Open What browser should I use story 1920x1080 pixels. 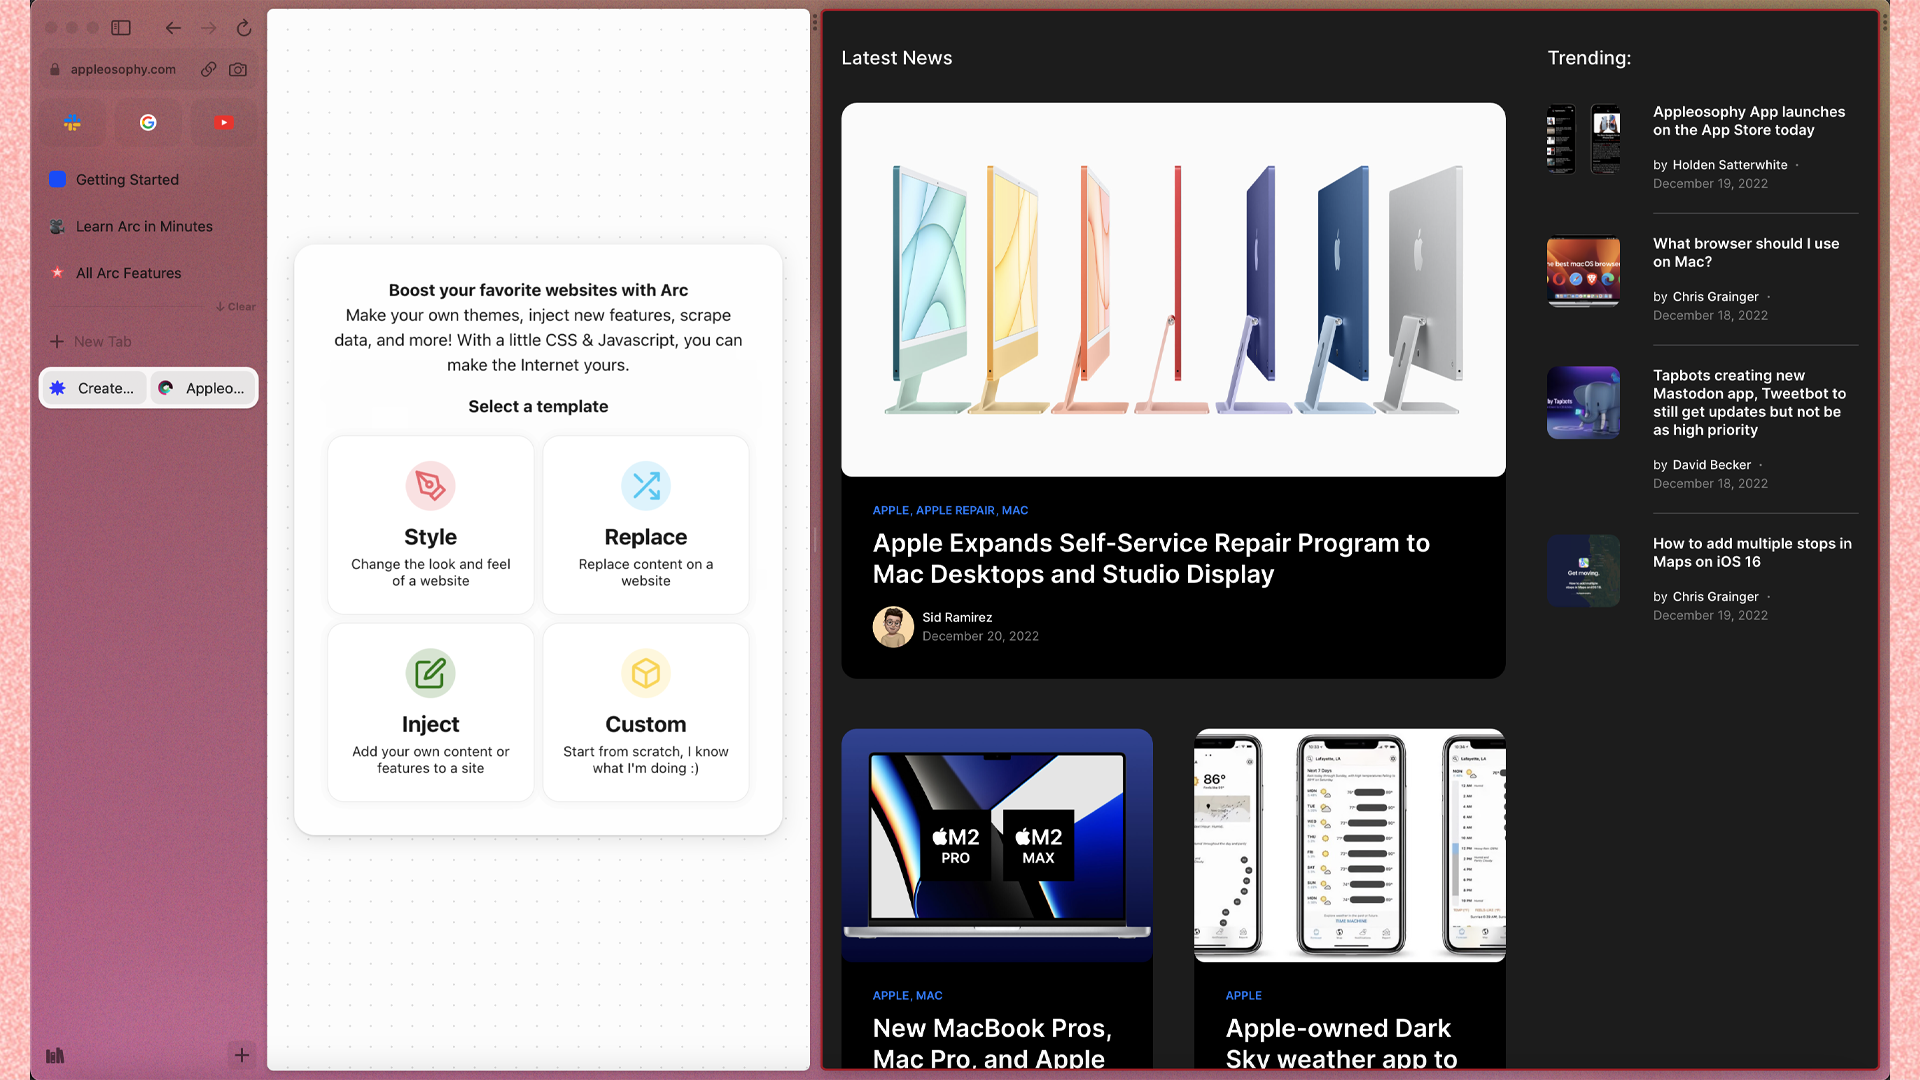[x=1746, y=253]
